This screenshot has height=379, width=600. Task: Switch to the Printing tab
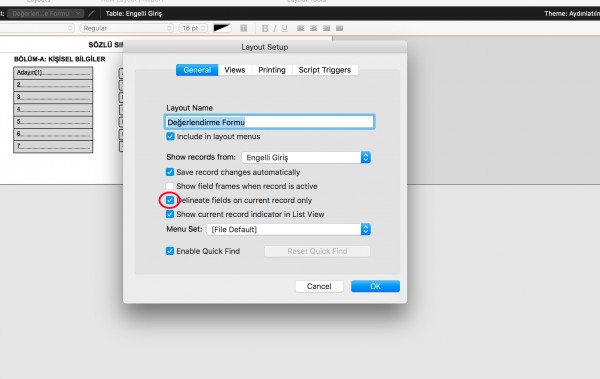point(272,70)
